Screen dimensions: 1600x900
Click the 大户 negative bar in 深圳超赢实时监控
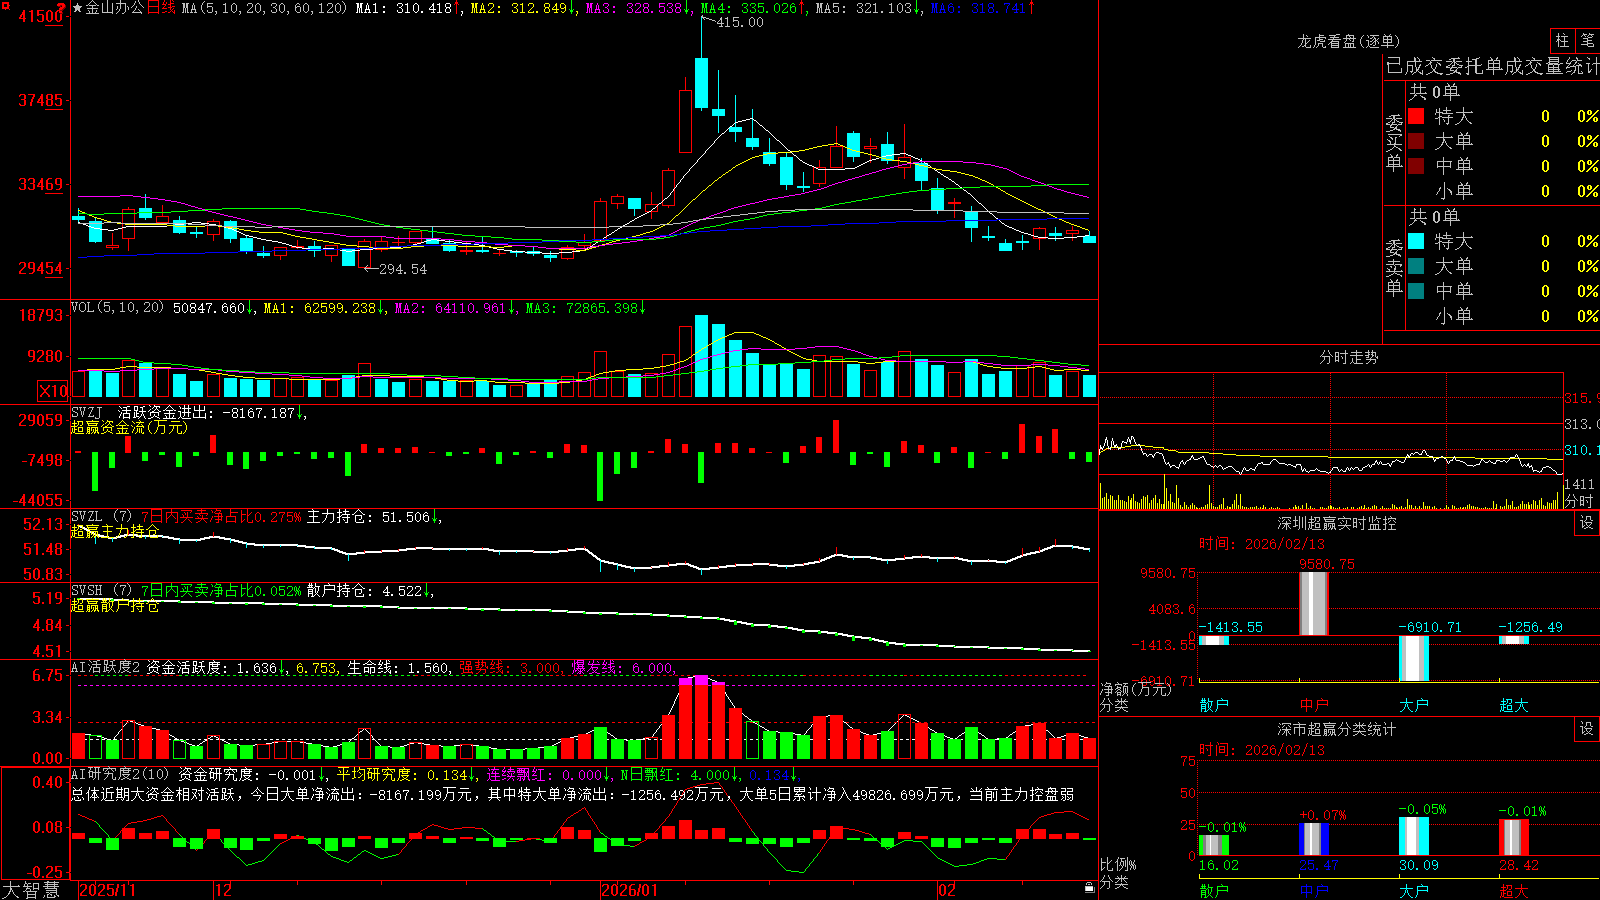click(x=1414, y=658)
